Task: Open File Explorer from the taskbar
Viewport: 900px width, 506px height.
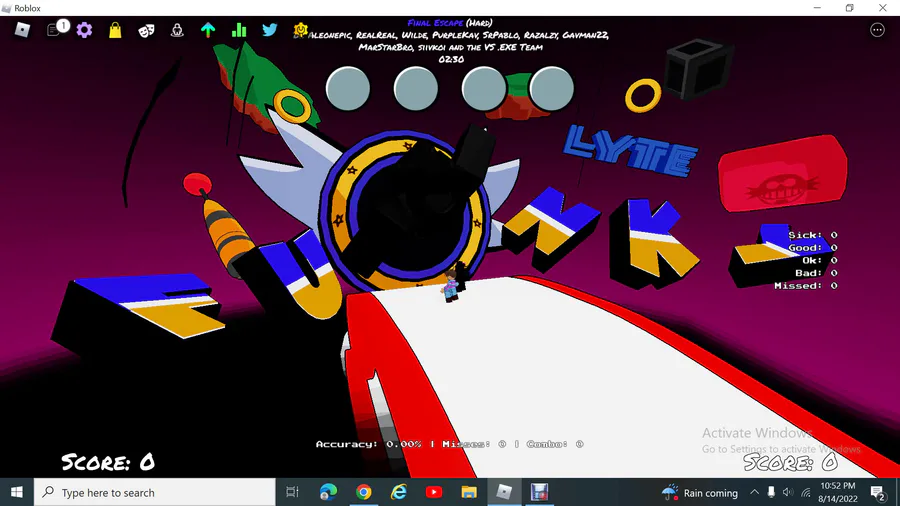Action: tap(469, 492)
